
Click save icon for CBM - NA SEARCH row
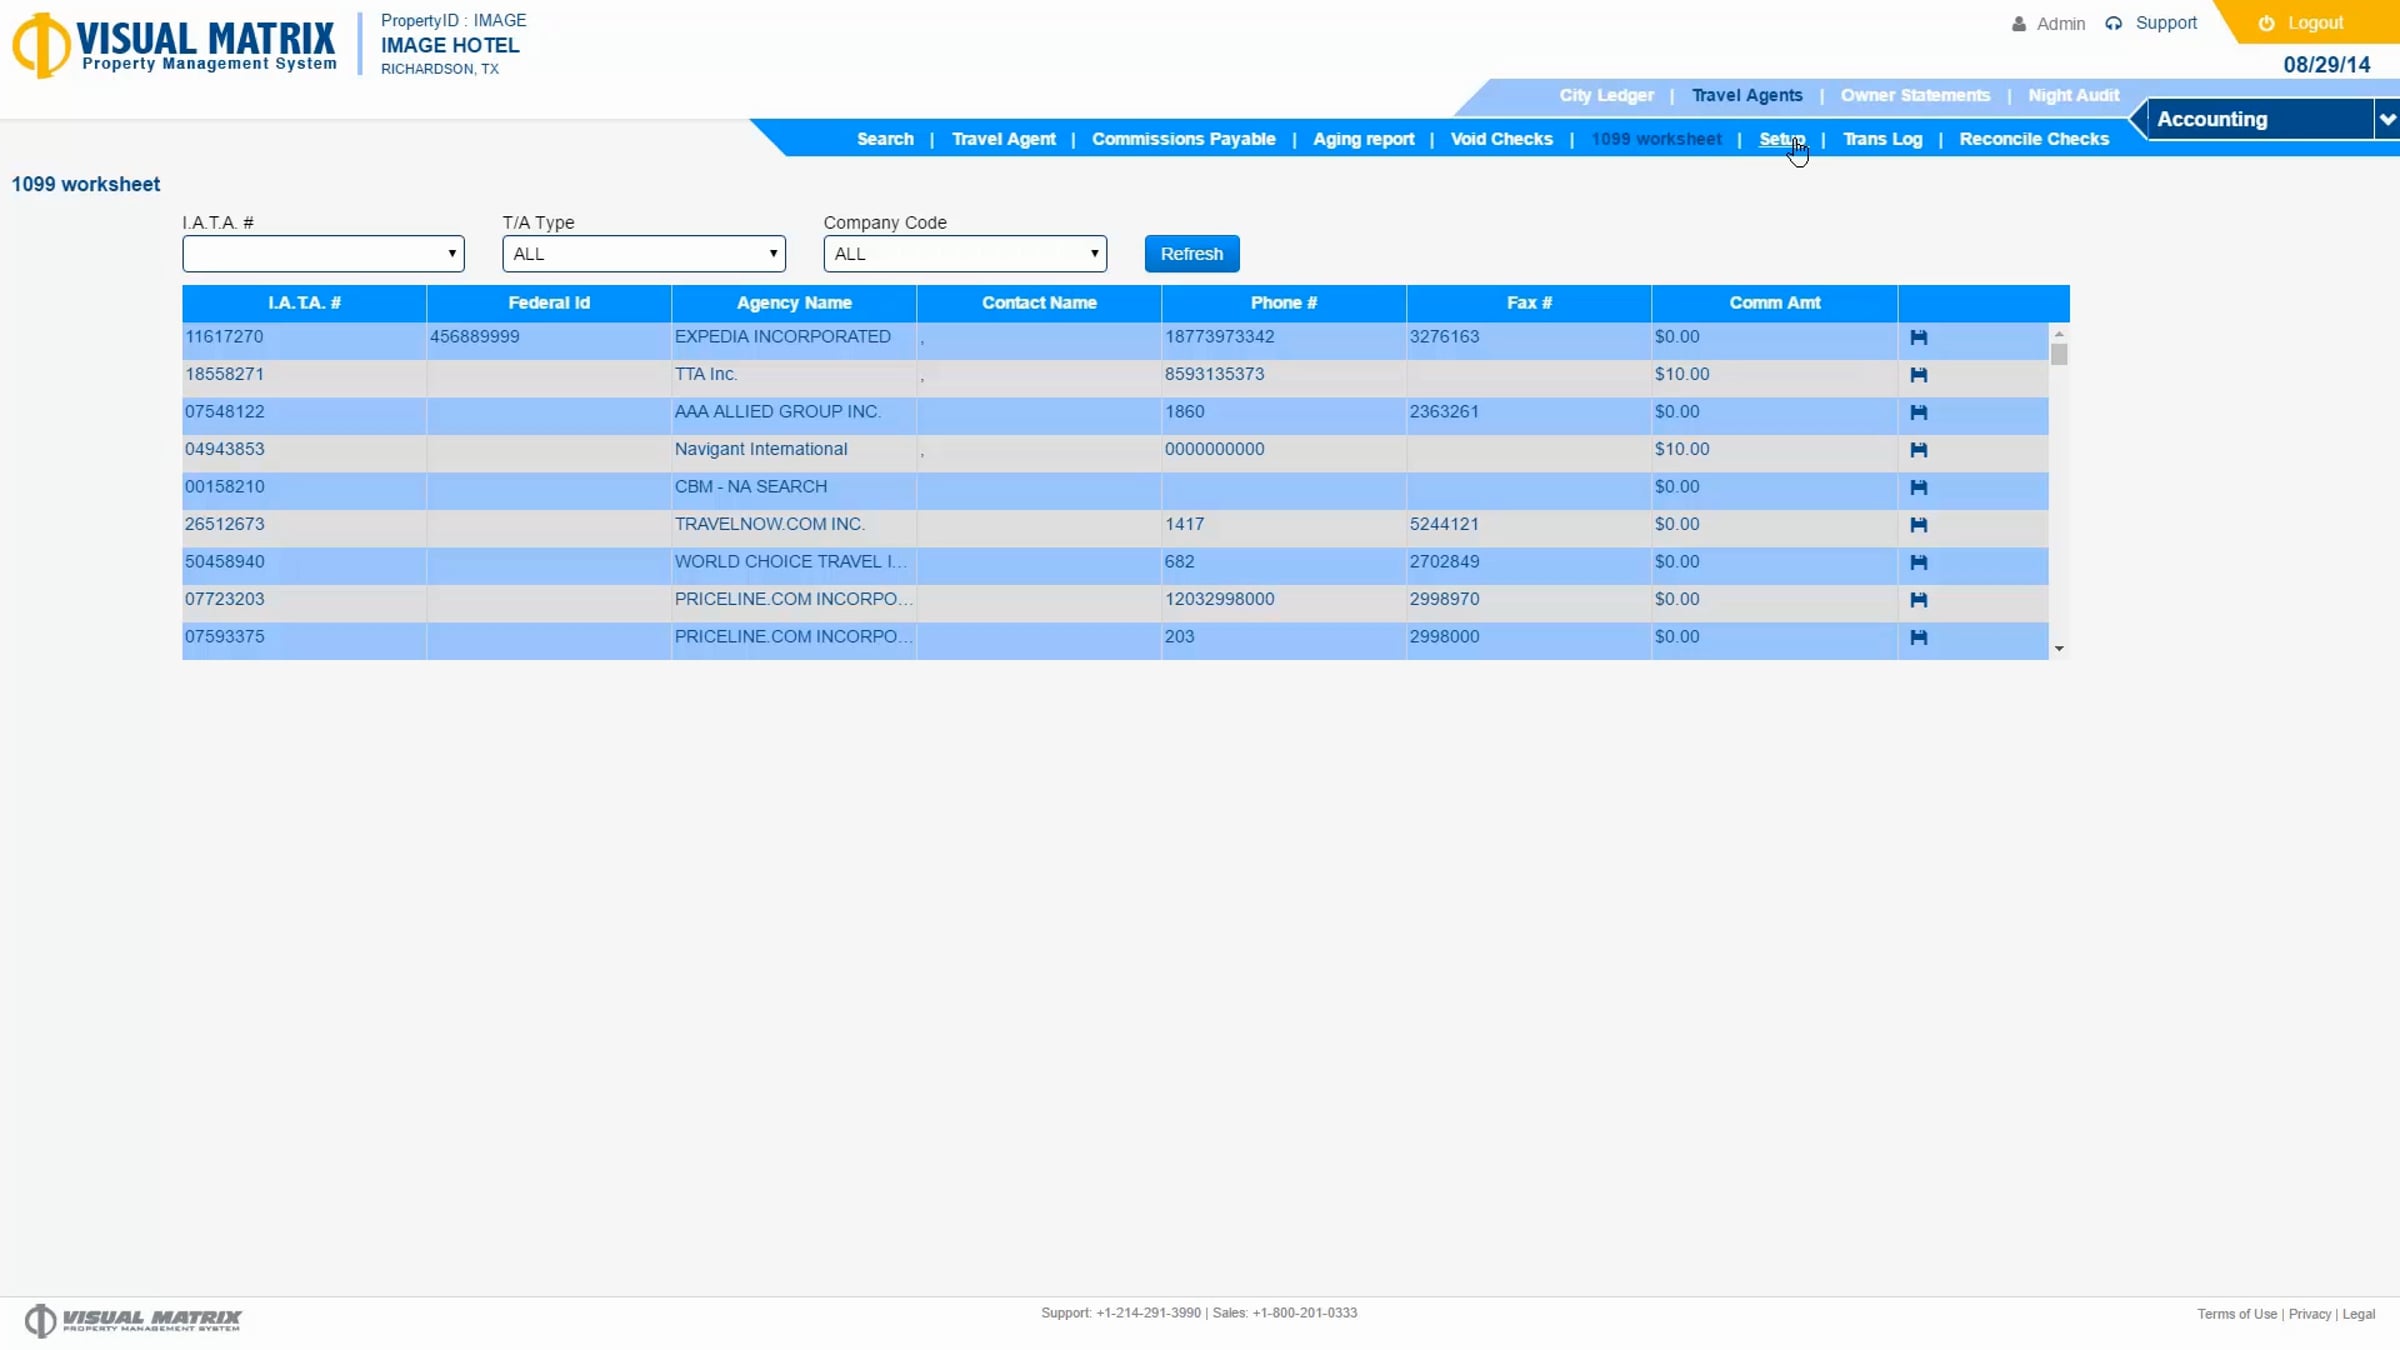pyautogui.click(x=1918, y=487)
